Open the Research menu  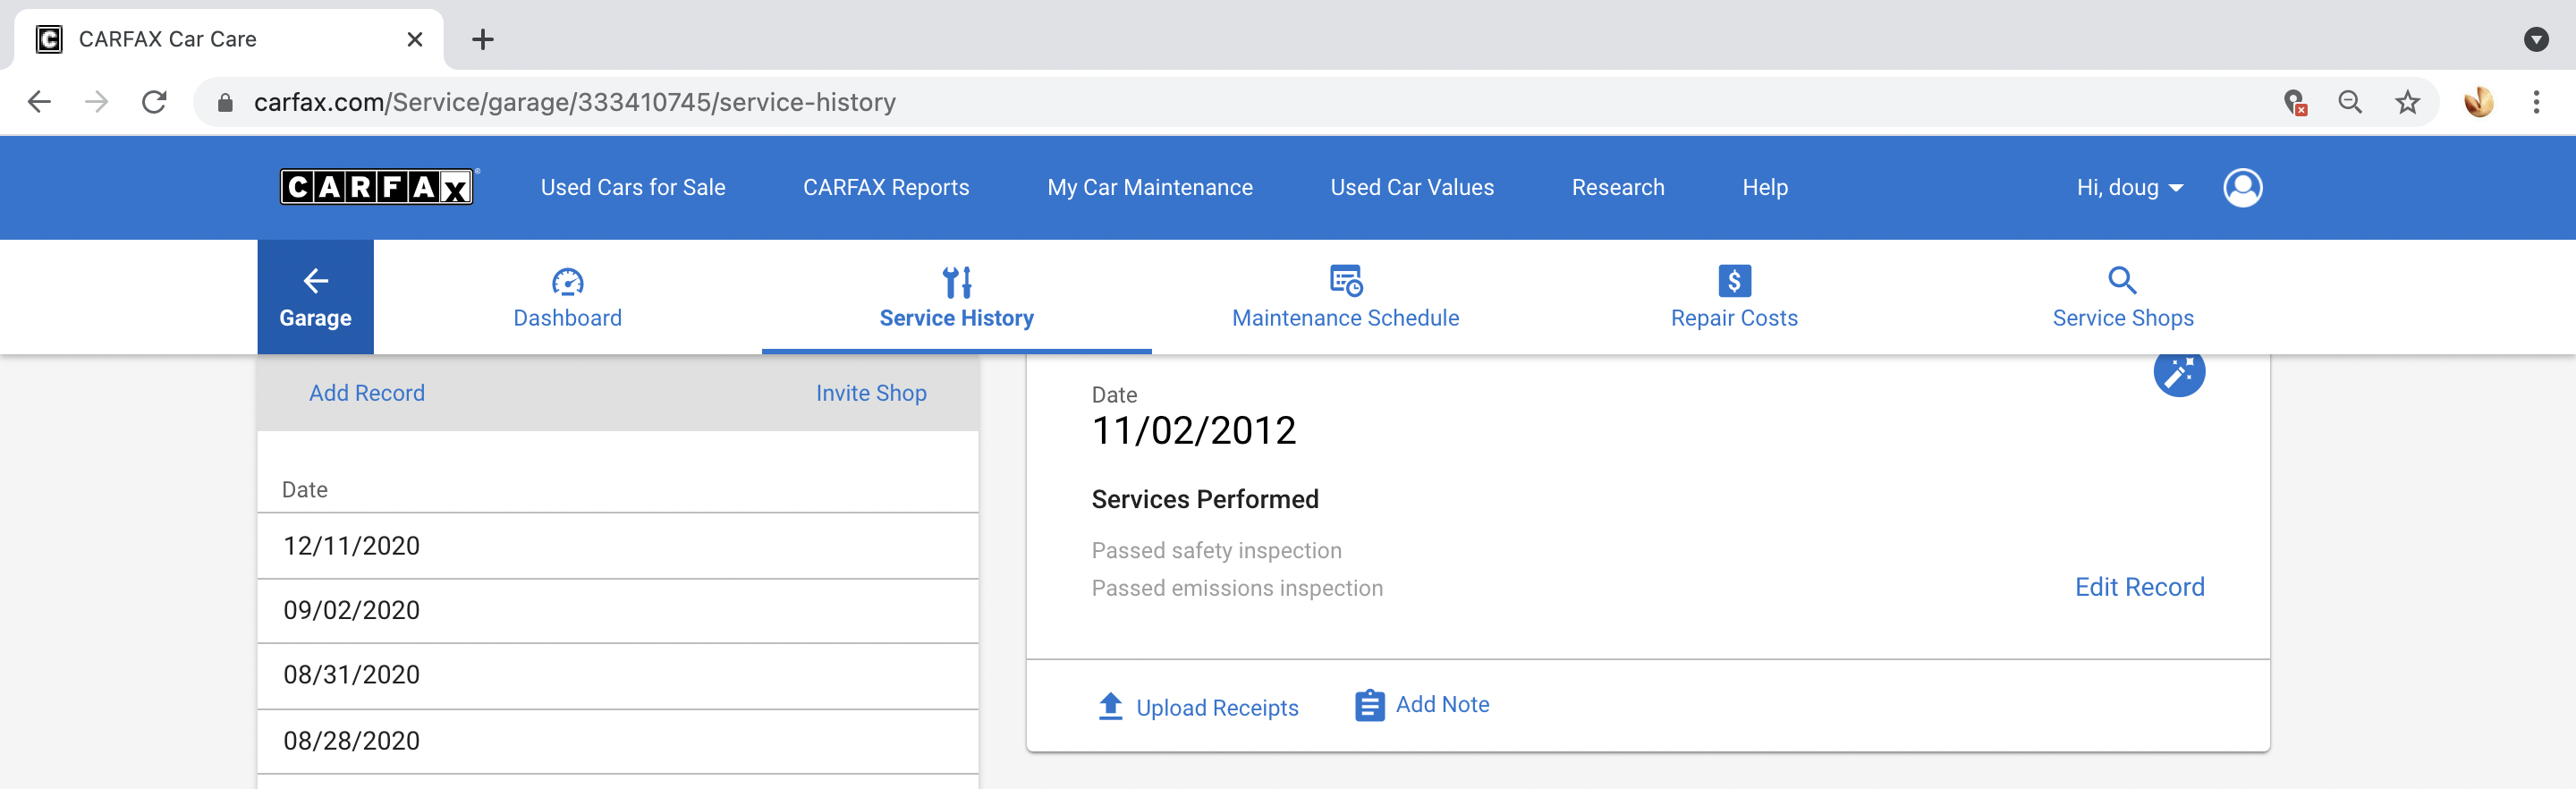tap(1618, 188)
